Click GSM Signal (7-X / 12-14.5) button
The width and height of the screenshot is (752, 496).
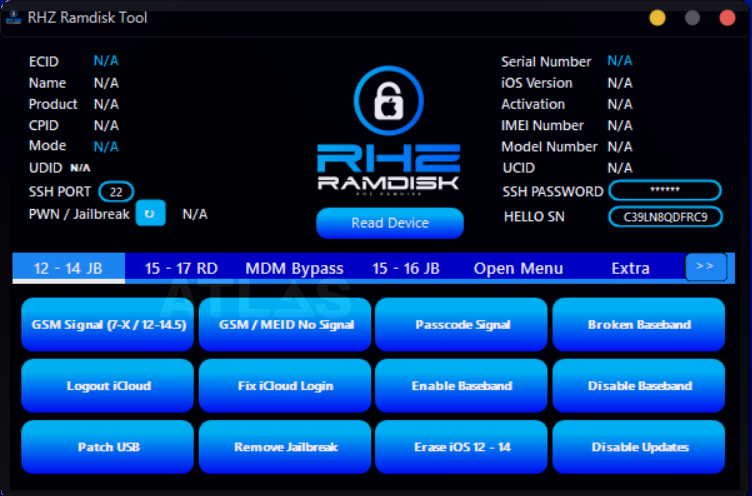coord(108,325)
